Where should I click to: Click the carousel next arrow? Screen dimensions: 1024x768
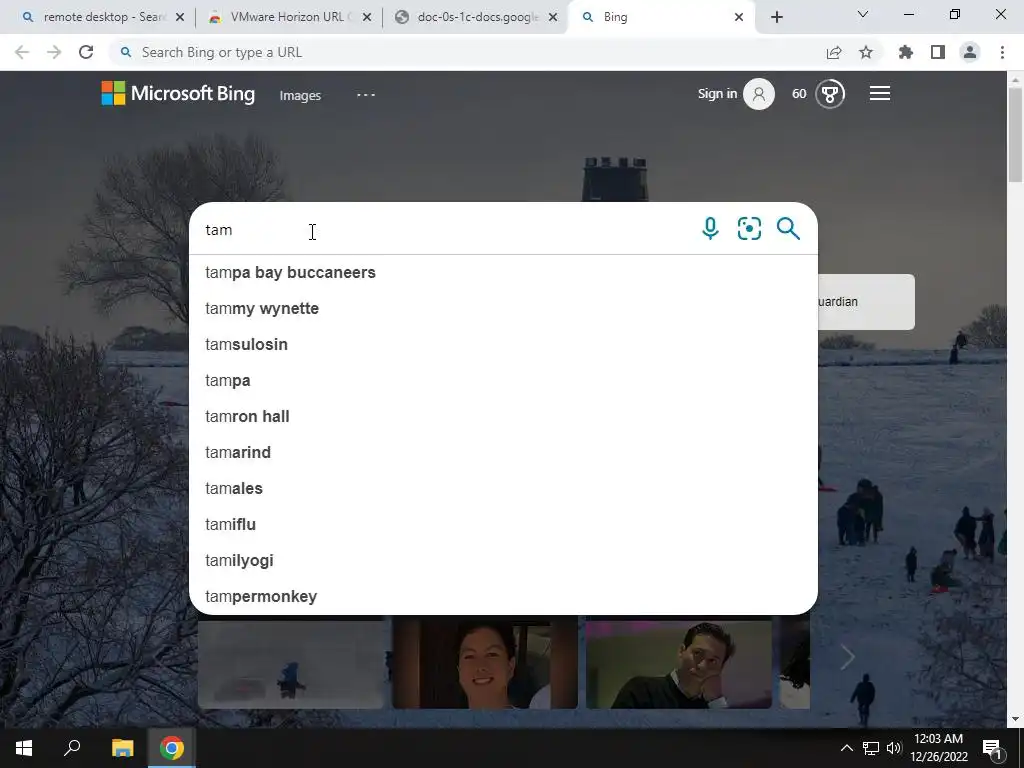847,657
